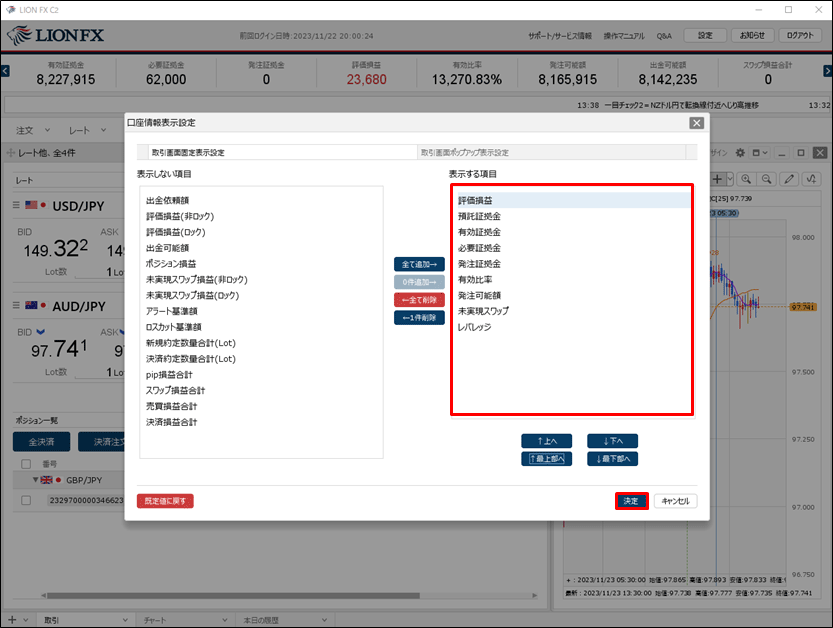Tick the checkbox for position 2329700000346623
This screenshot has width=833, height=628.
click(26, 500)
